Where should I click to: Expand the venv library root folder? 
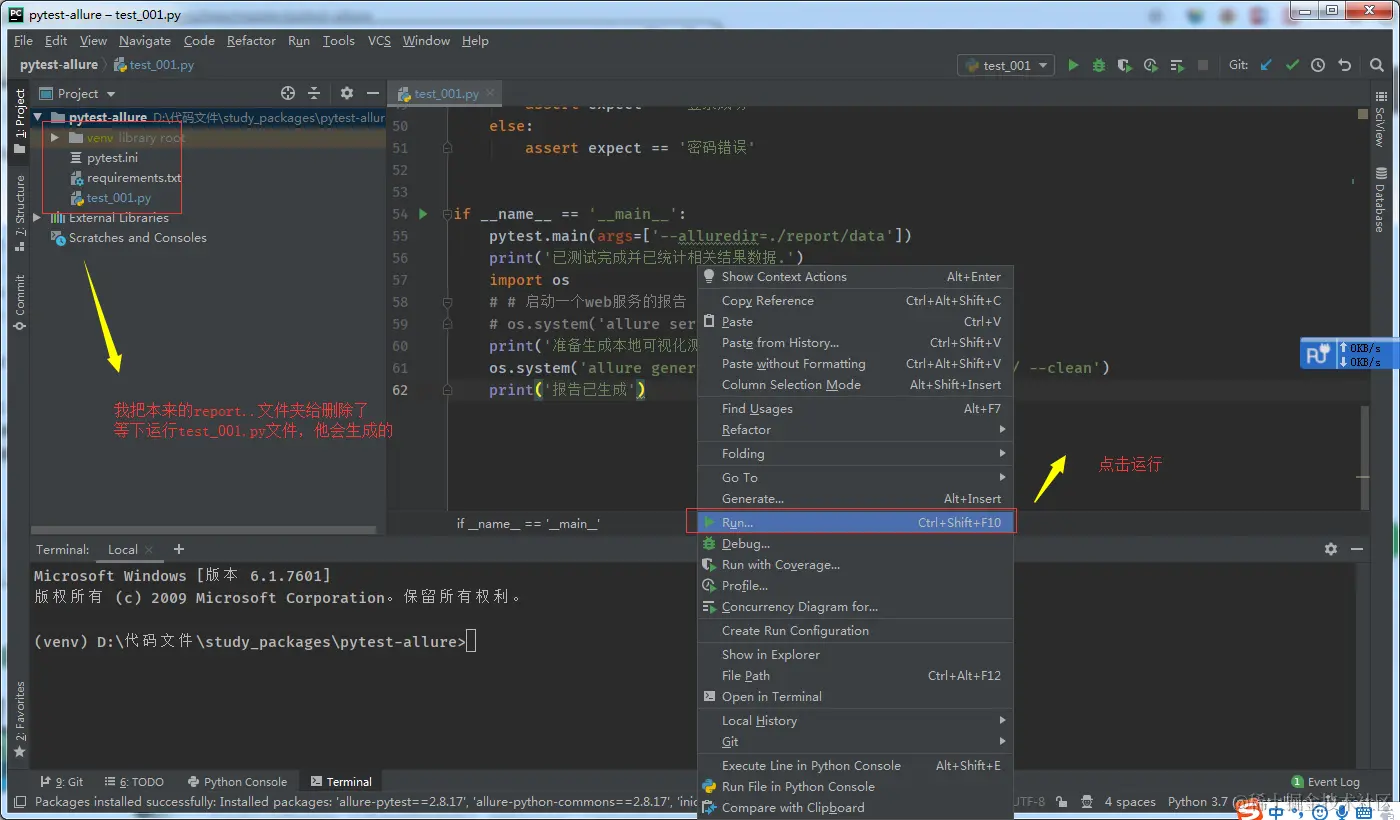coord(55,138)
